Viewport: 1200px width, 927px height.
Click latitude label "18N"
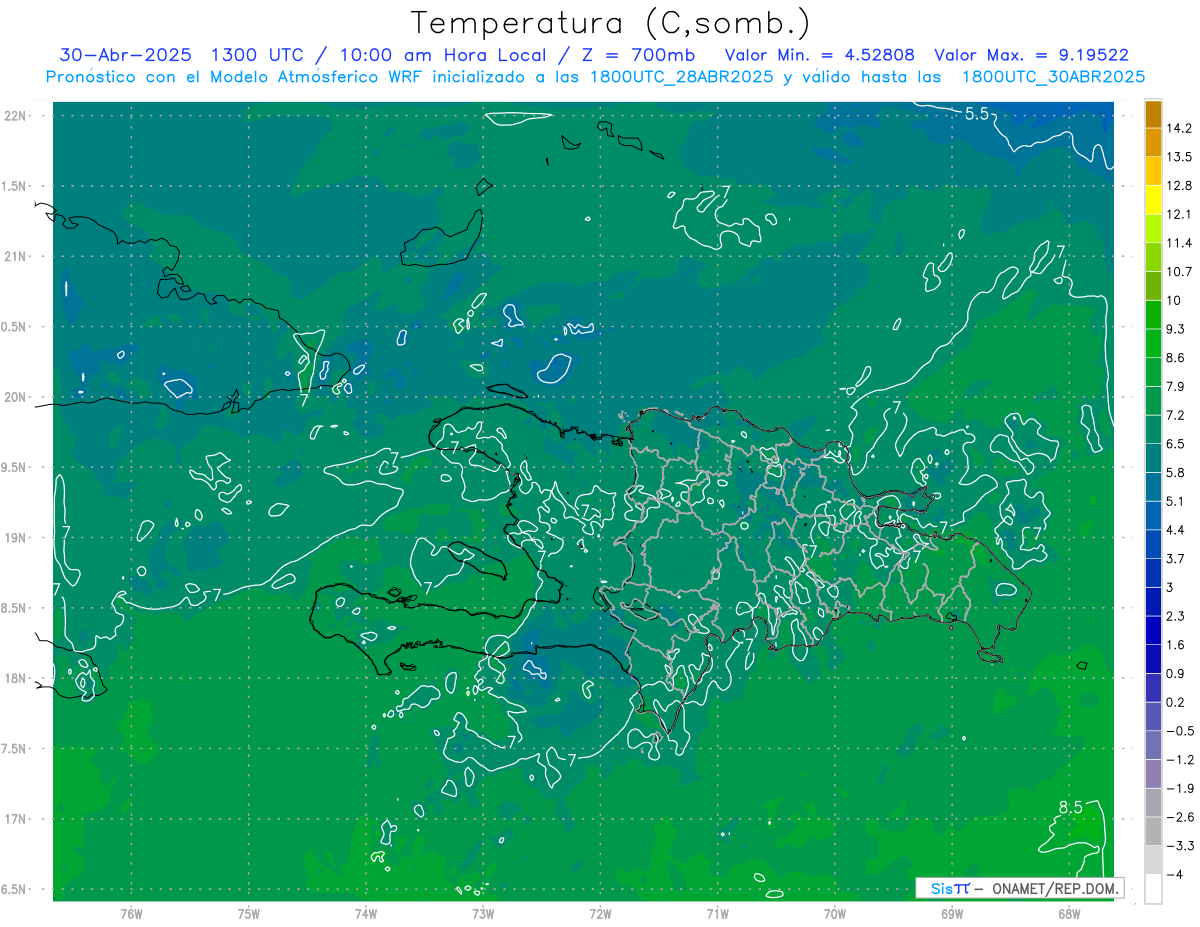17,678
